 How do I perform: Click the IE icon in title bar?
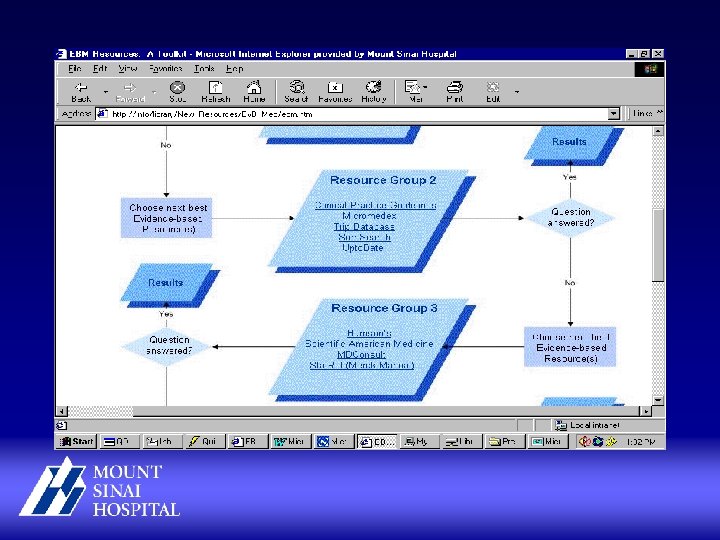pos(62,54)
